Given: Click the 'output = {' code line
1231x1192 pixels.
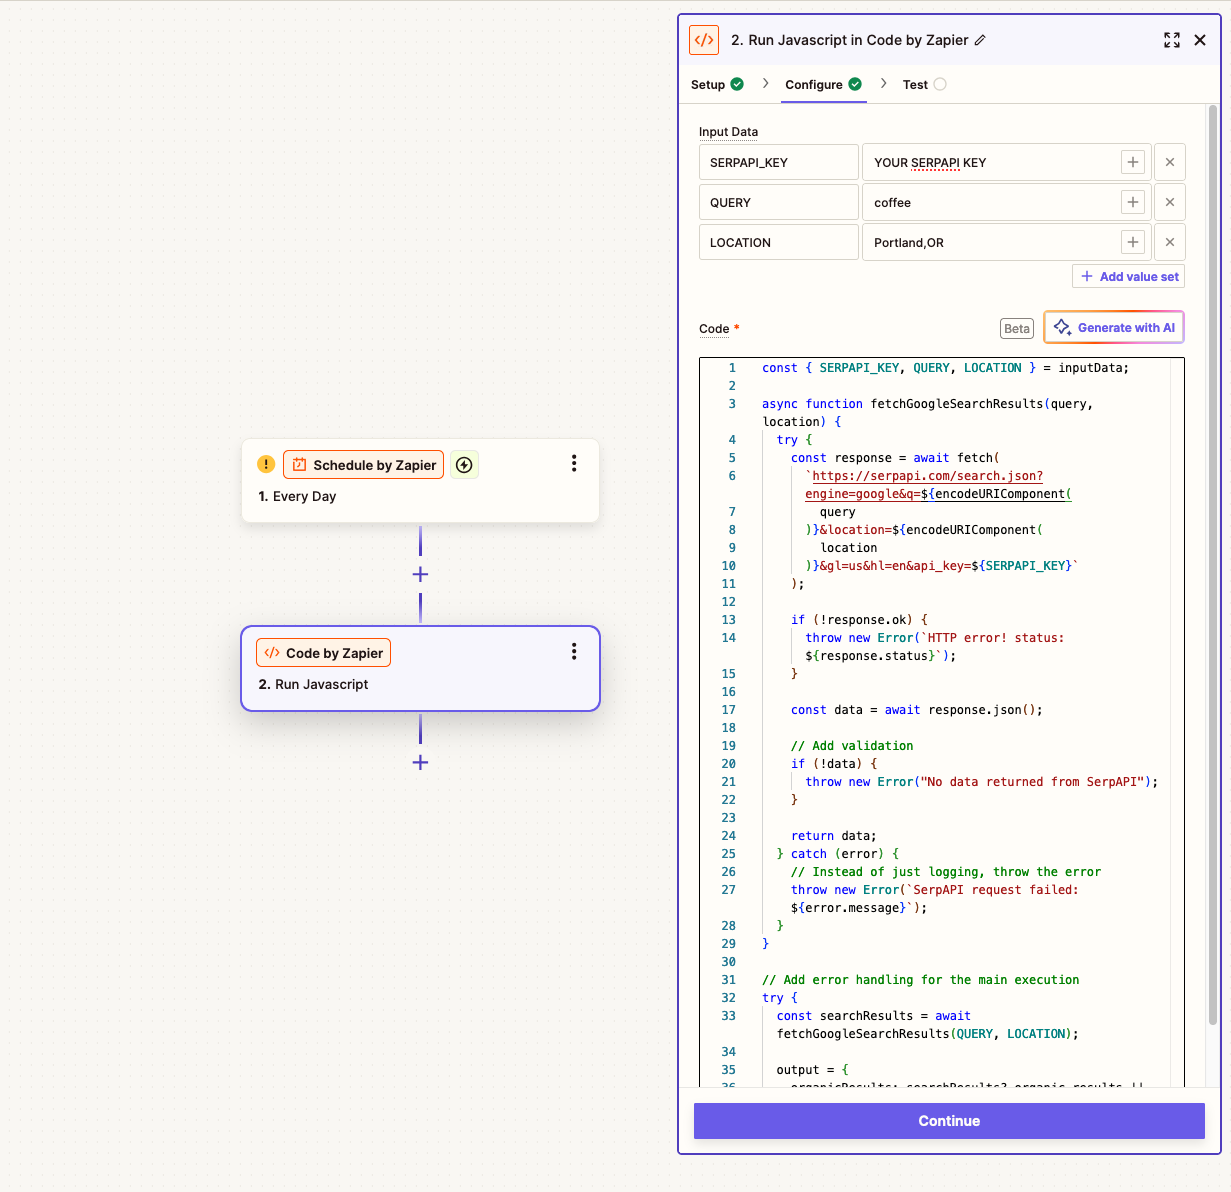Looking at the screenshot, I should click(812, 1070).
